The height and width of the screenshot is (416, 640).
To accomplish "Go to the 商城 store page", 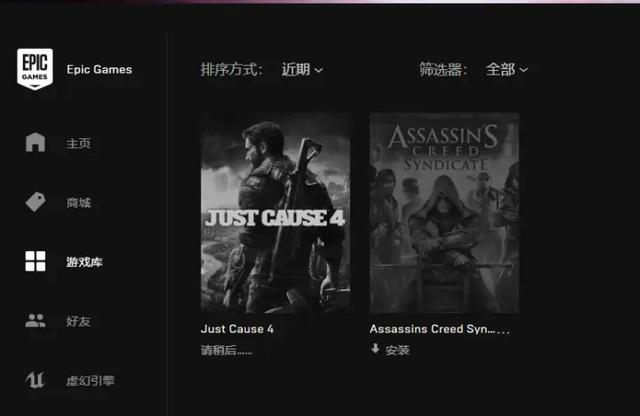I will pyautogui.click(x=78, y=202).
